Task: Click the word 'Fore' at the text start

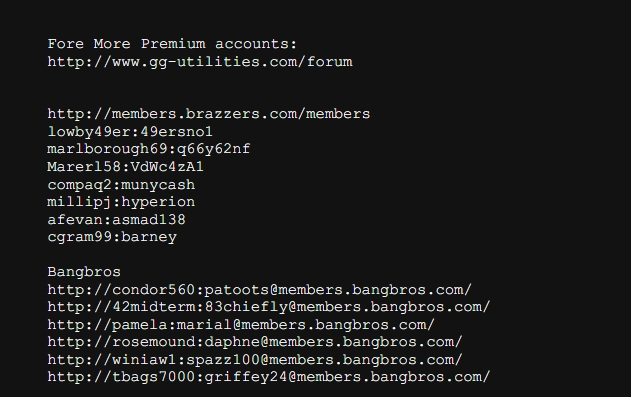Action: click(66, 44)
